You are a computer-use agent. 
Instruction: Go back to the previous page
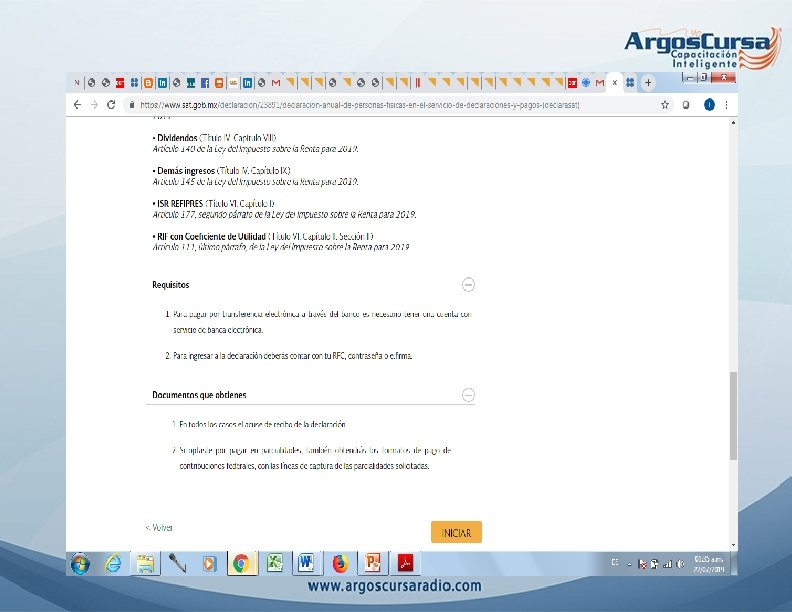[x=77, y=105]
